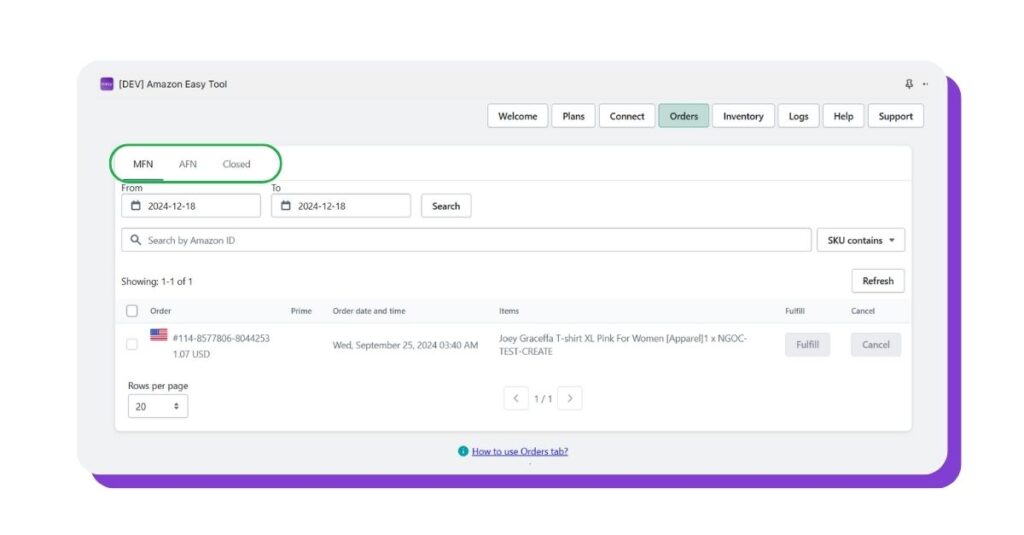
Task: Open the Inventory page
Action: click(x=743, y=116)
